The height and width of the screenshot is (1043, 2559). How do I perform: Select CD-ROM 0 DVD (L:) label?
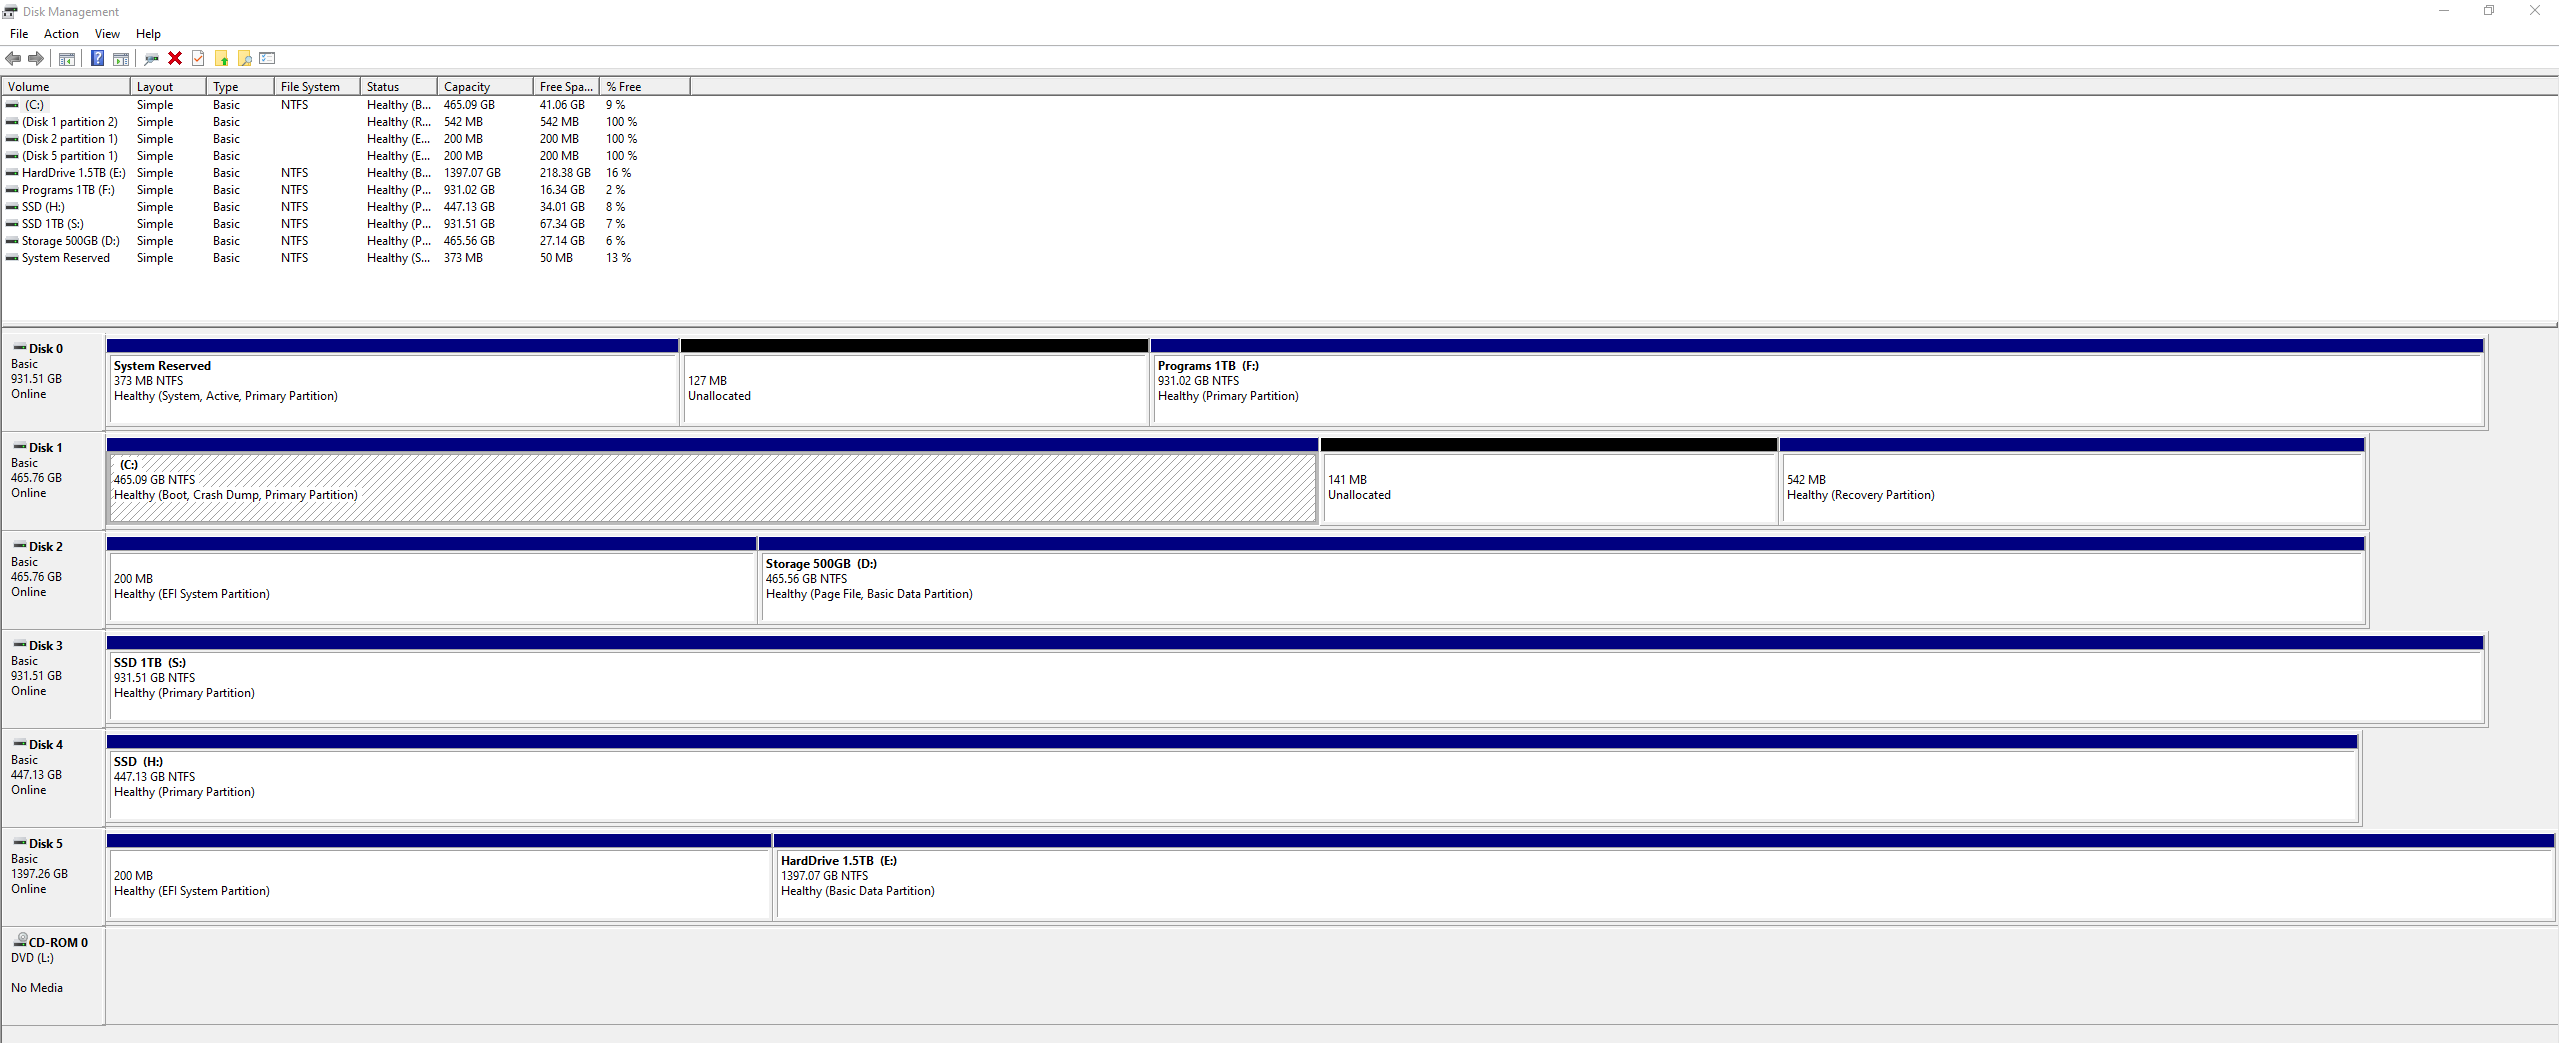(54, 975)
